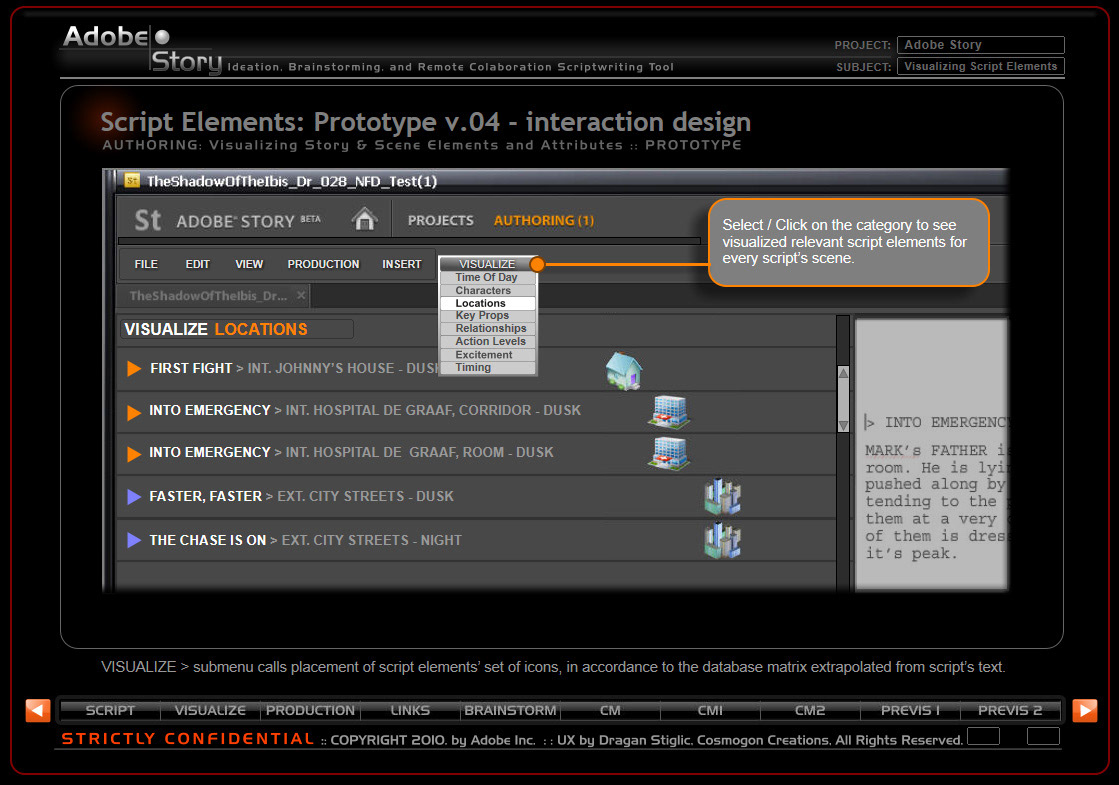This screenshot has height=785, width=1119.
Task: Go to the Adobe Story home icon
Action: (365, 219)
